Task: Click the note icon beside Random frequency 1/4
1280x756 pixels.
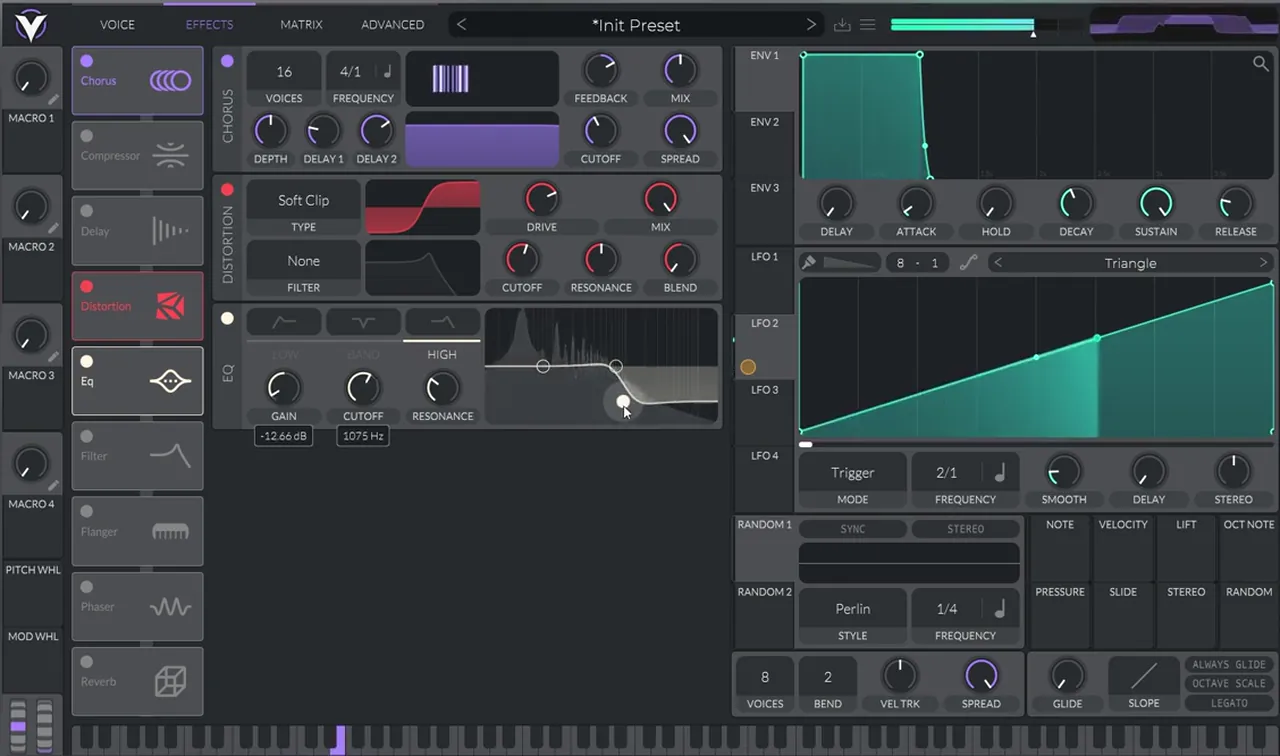Action: tap(999, 608)
